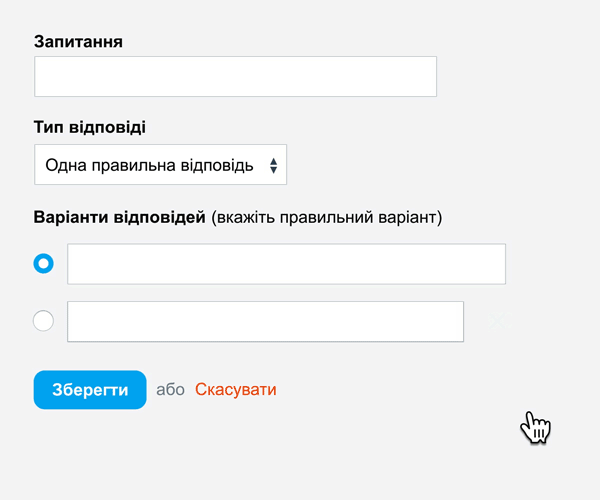600x500 pixels.
Task: Choose the empty white radio button
Action: (43, 321)
